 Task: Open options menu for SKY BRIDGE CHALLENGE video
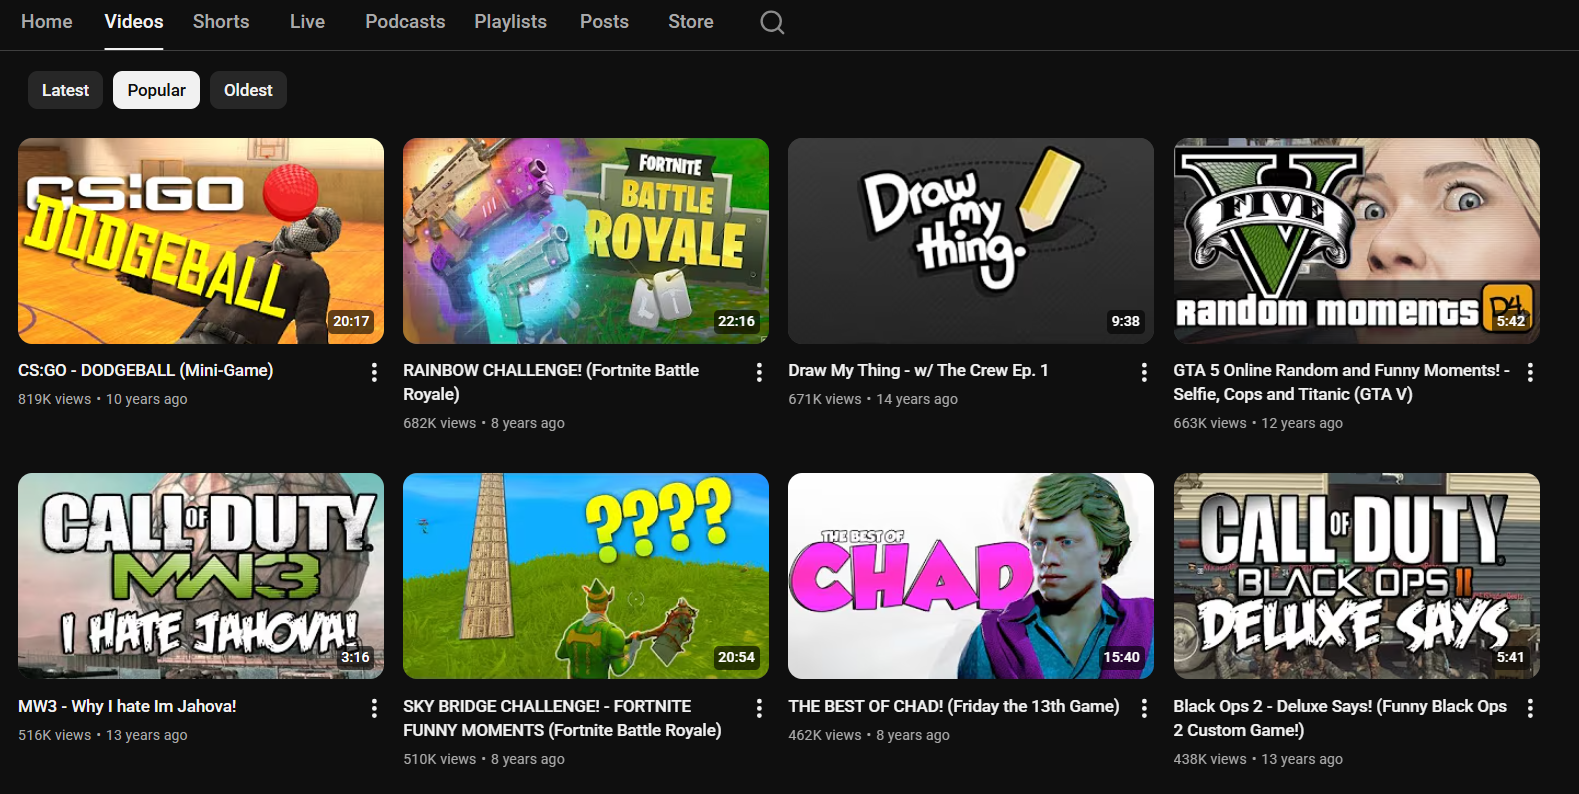coord(759,708)
